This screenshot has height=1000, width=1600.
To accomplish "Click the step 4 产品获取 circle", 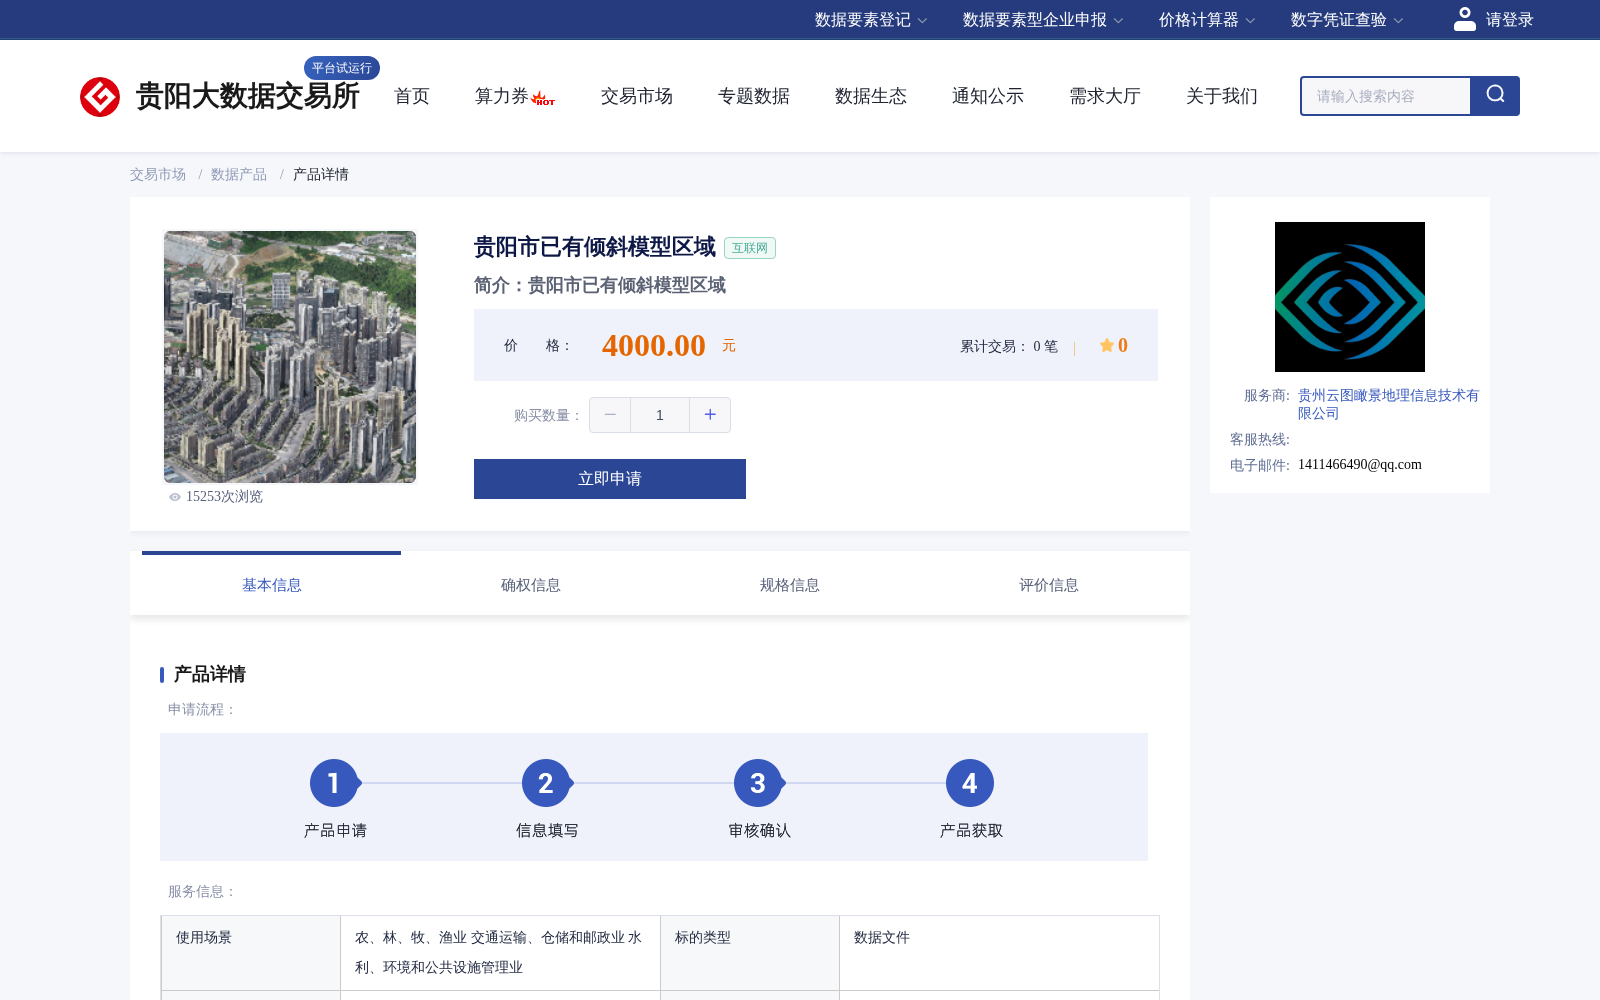I will [x=970, y=783].
